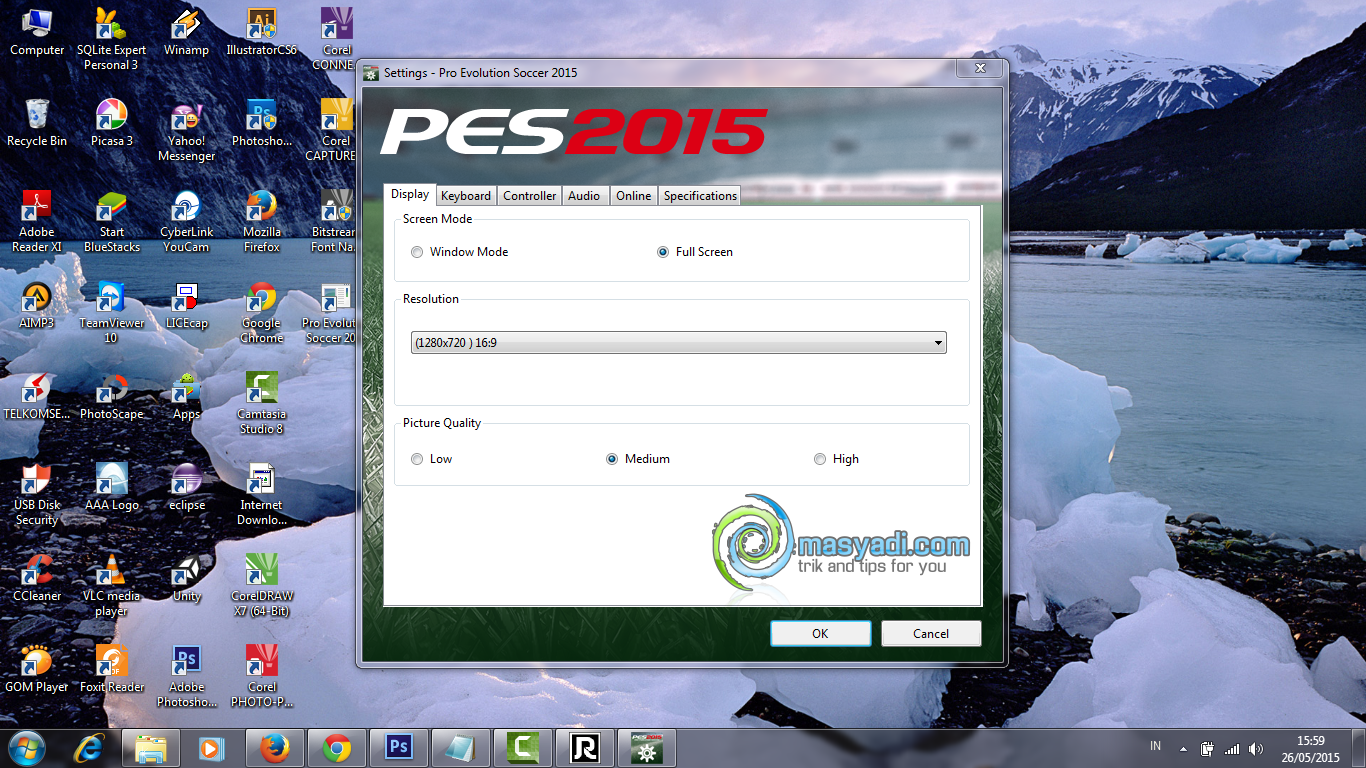Show hidden system tray icons arrow
The image size is (1366, 768).
coord(1183,748)
